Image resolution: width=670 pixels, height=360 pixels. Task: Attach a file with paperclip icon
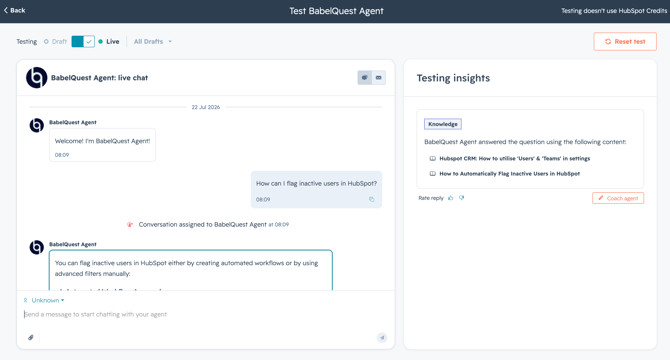click(31, 337)
